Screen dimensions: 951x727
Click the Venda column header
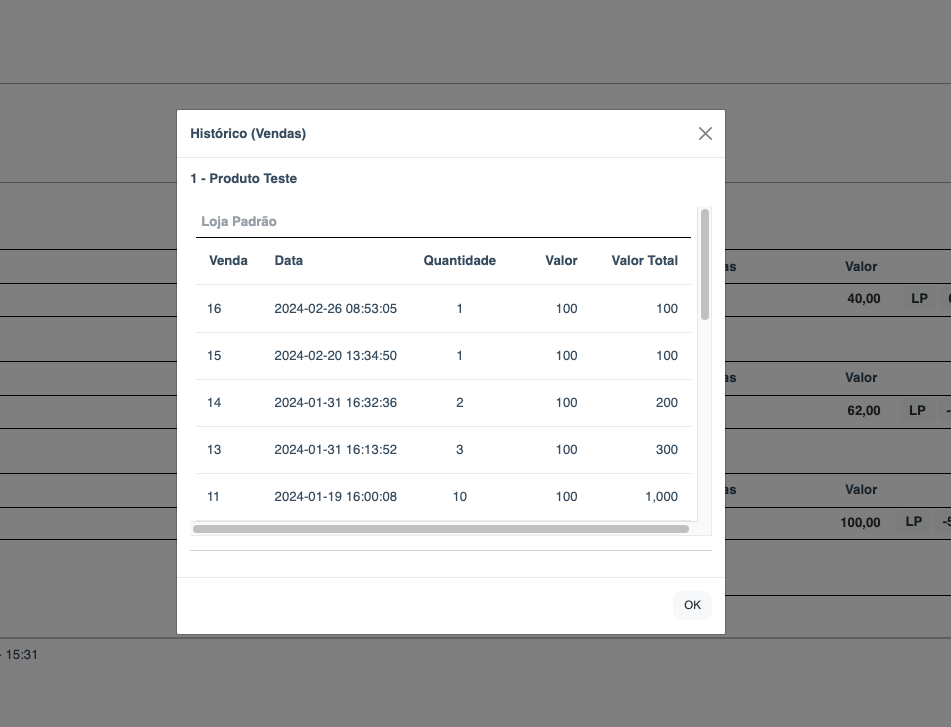(x=228, y=260)
